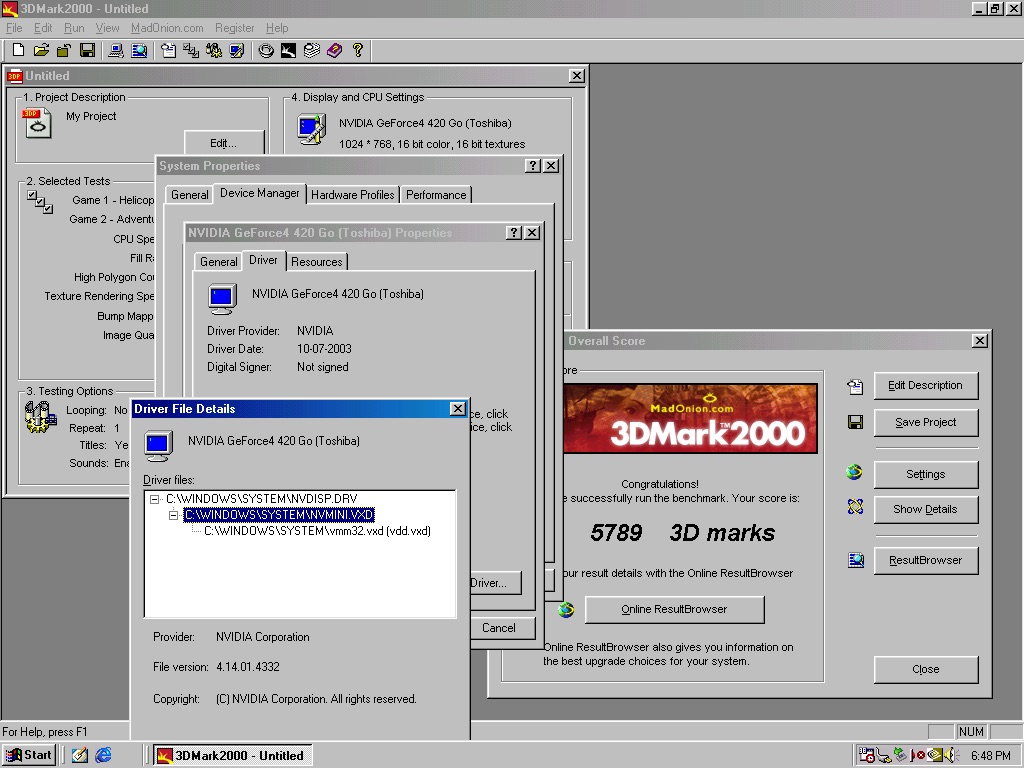This screenshot has height=768, width=1024.
Task: Click the New project toolbar icon
Action: click(18, 50)
